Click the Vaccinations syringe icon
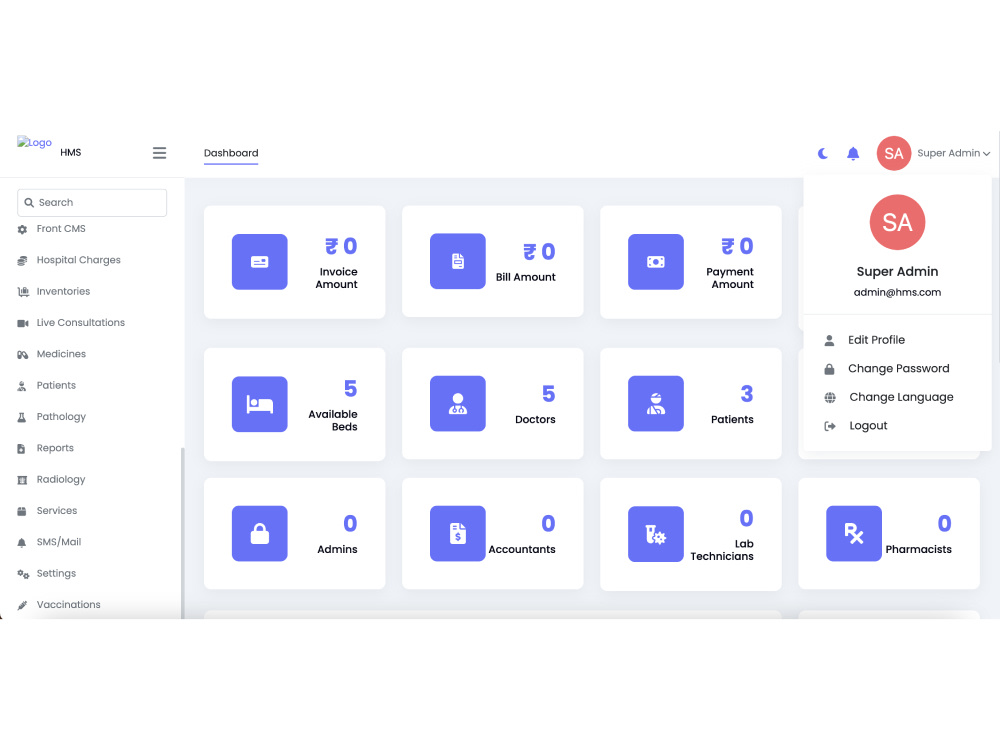The height and width of the screenshot is (750, 1000). point(22,605)
